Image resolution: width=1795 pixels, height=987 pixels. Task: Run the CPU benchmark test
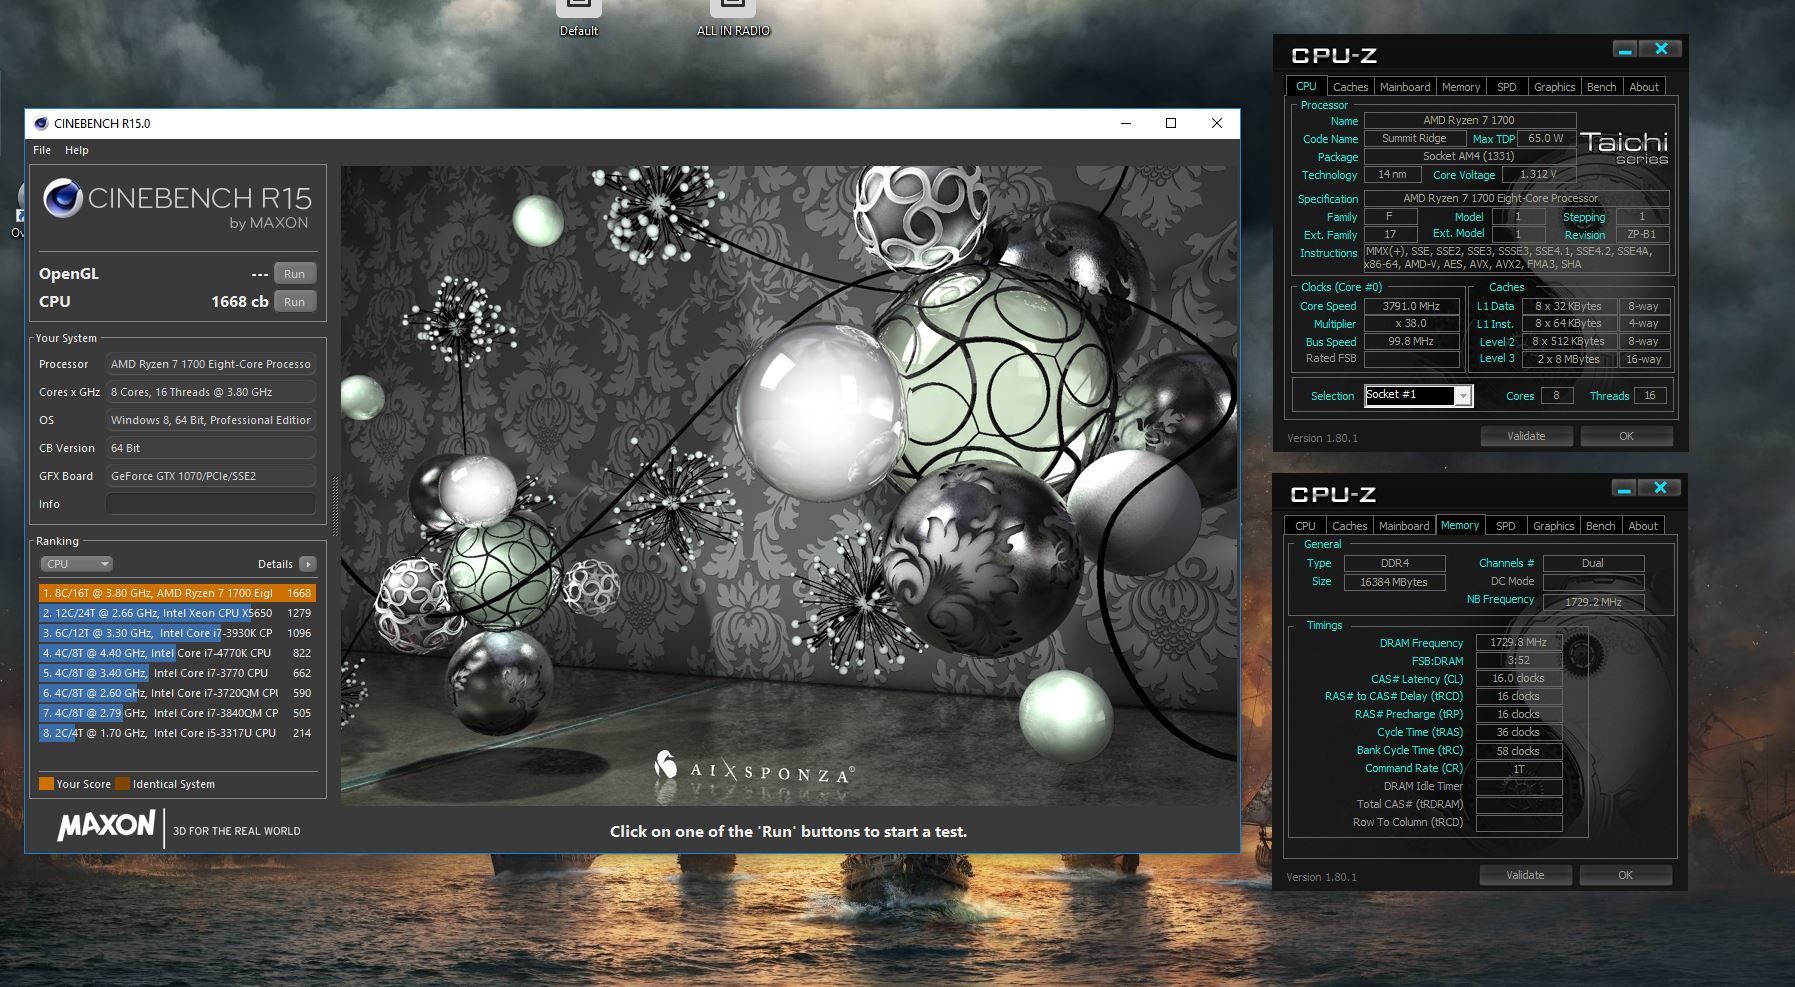(294, 302)
